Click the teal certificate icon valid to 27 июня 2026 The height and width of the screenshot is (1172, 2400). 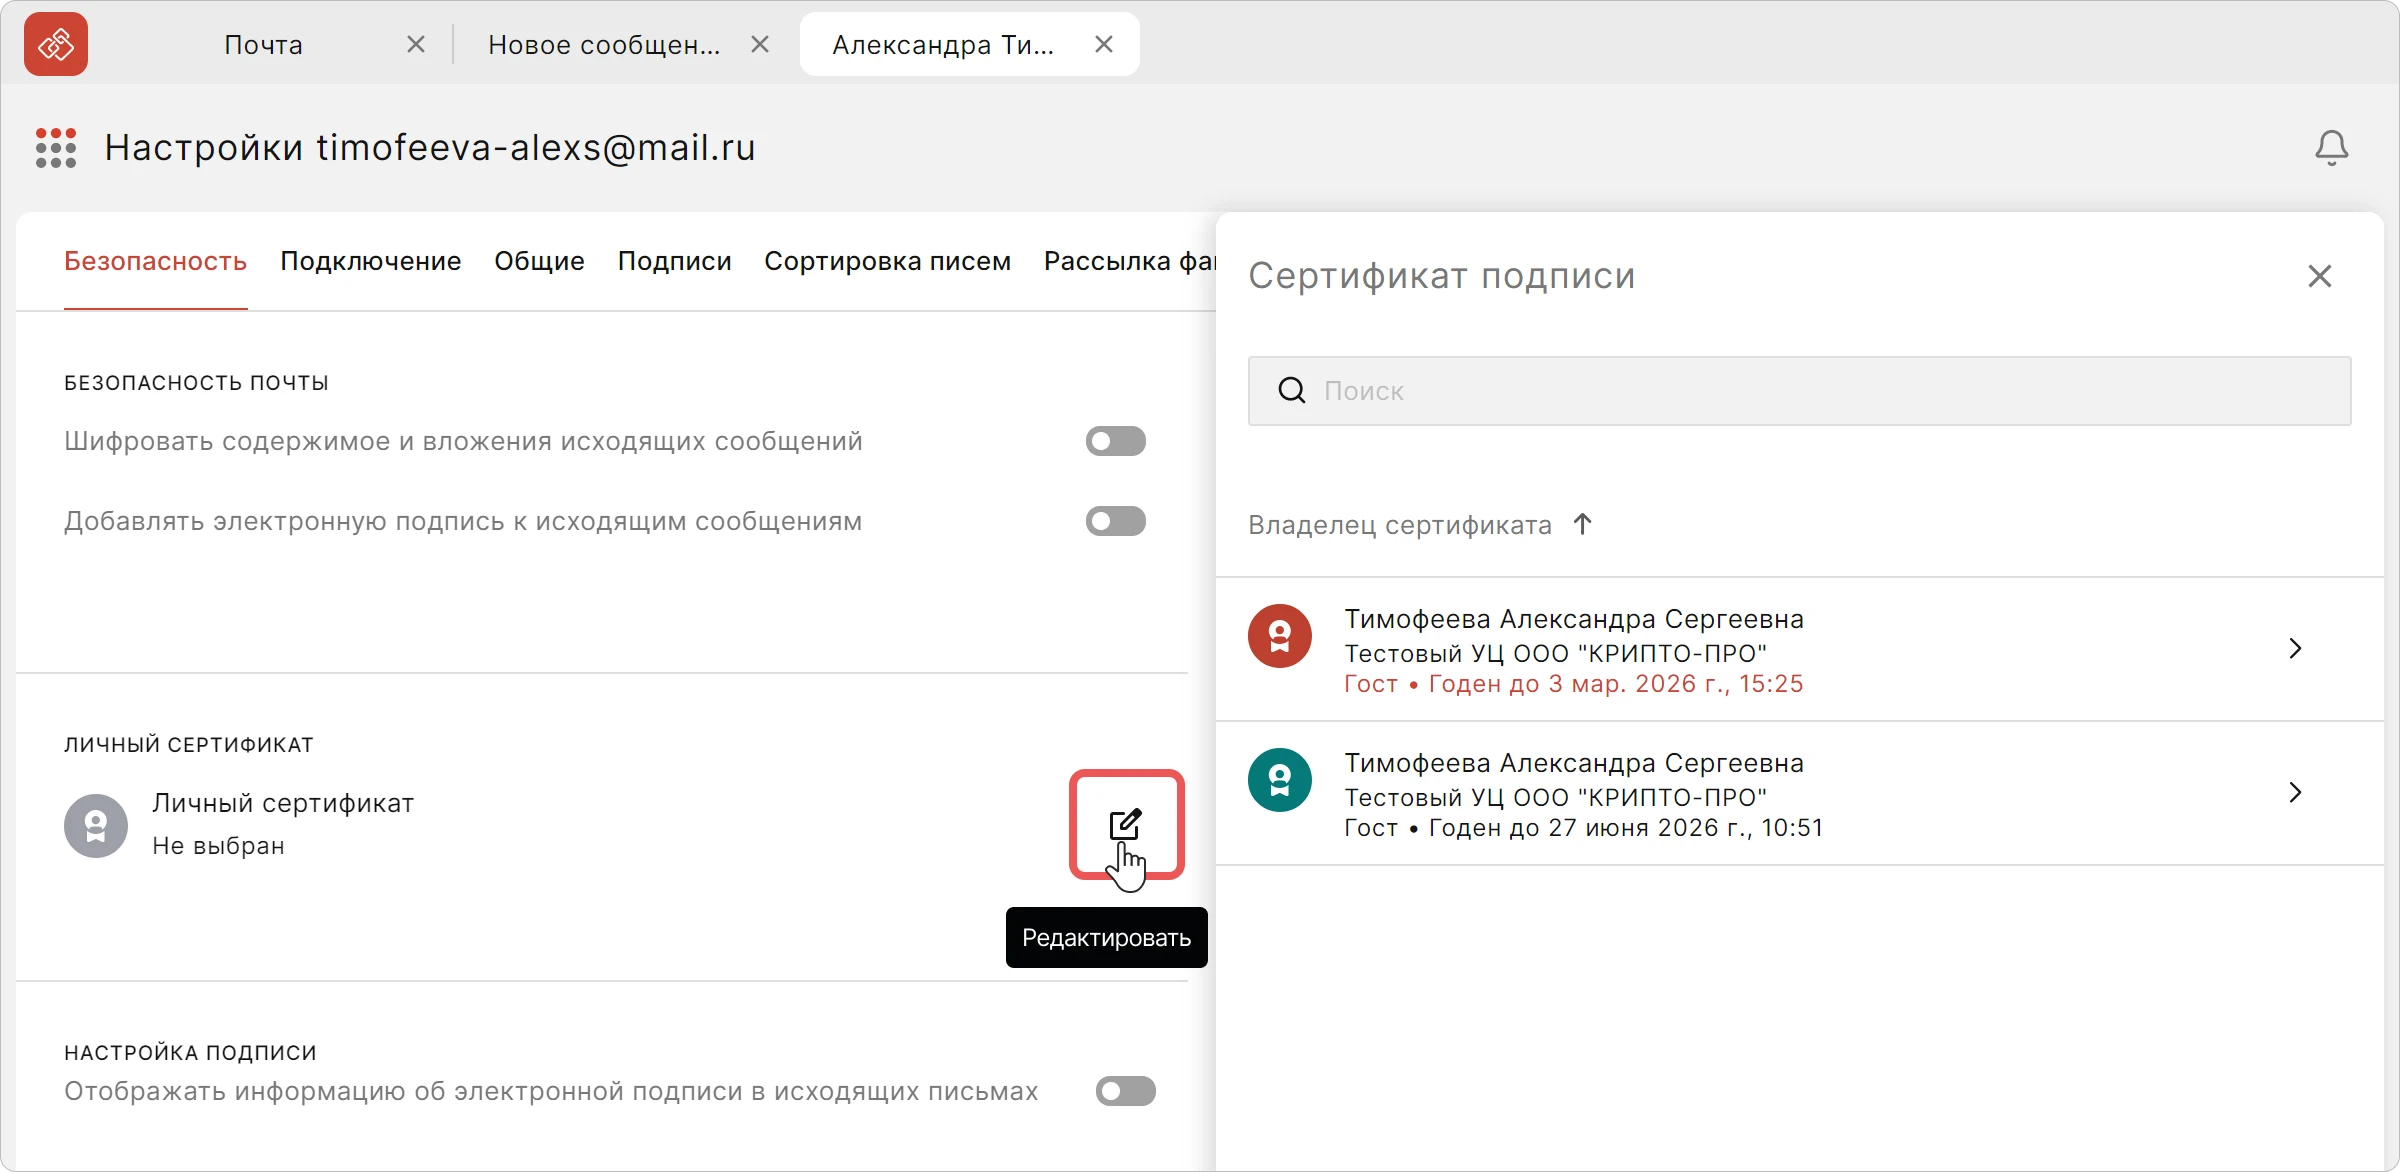1280,780
